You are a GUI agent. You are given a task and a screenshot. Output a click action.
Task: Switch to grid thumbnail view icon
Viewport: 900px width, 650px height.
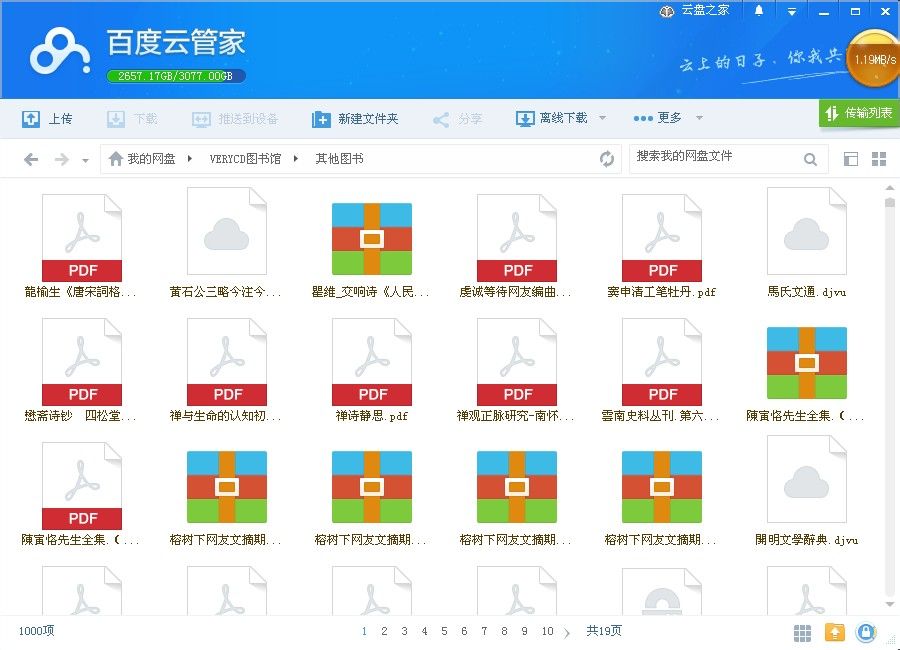(x=879, y=159)
